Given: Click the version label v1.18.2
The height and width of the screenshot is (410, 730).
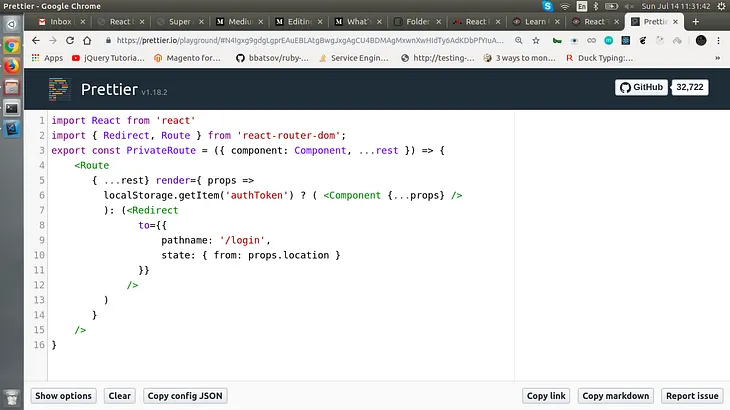Looking at the screenshot, I should pyautogui.click(x=154, y=92).
